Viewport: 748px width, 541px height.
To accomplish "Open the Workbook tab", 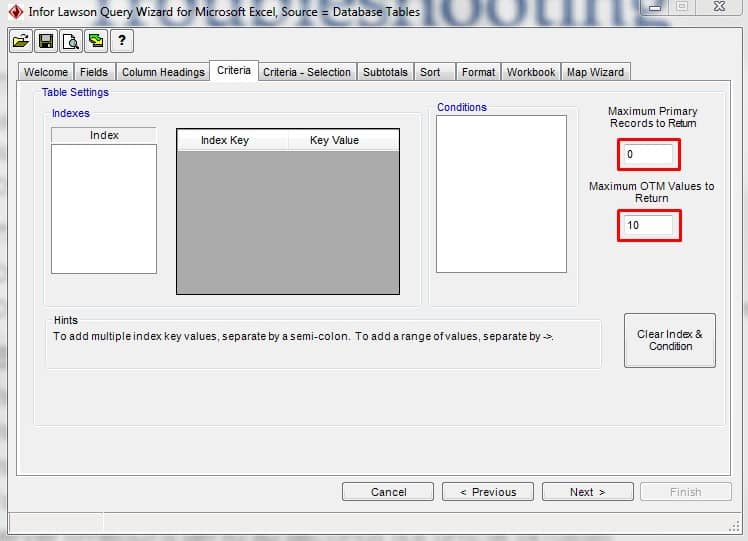I will click(x=531, y=72).
